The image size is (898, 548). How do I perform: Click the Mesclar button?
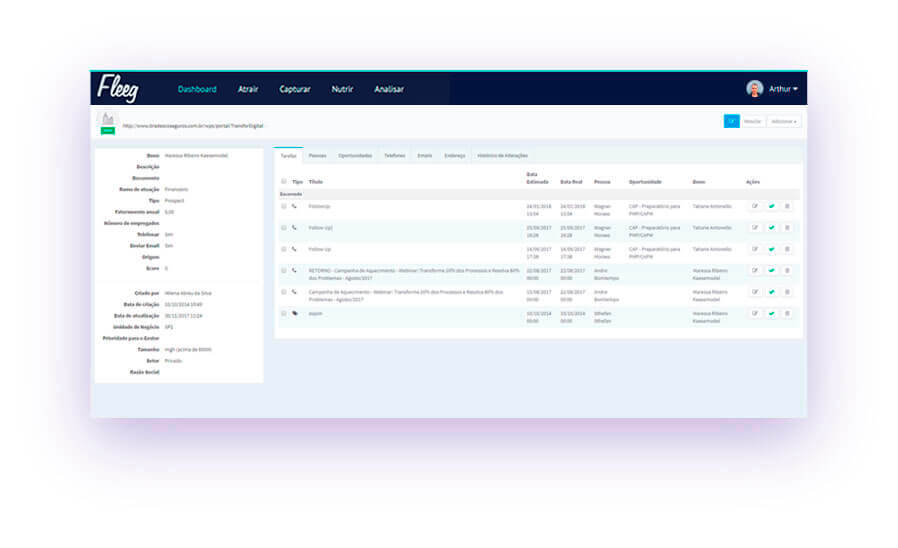click(x=753, y=121)
